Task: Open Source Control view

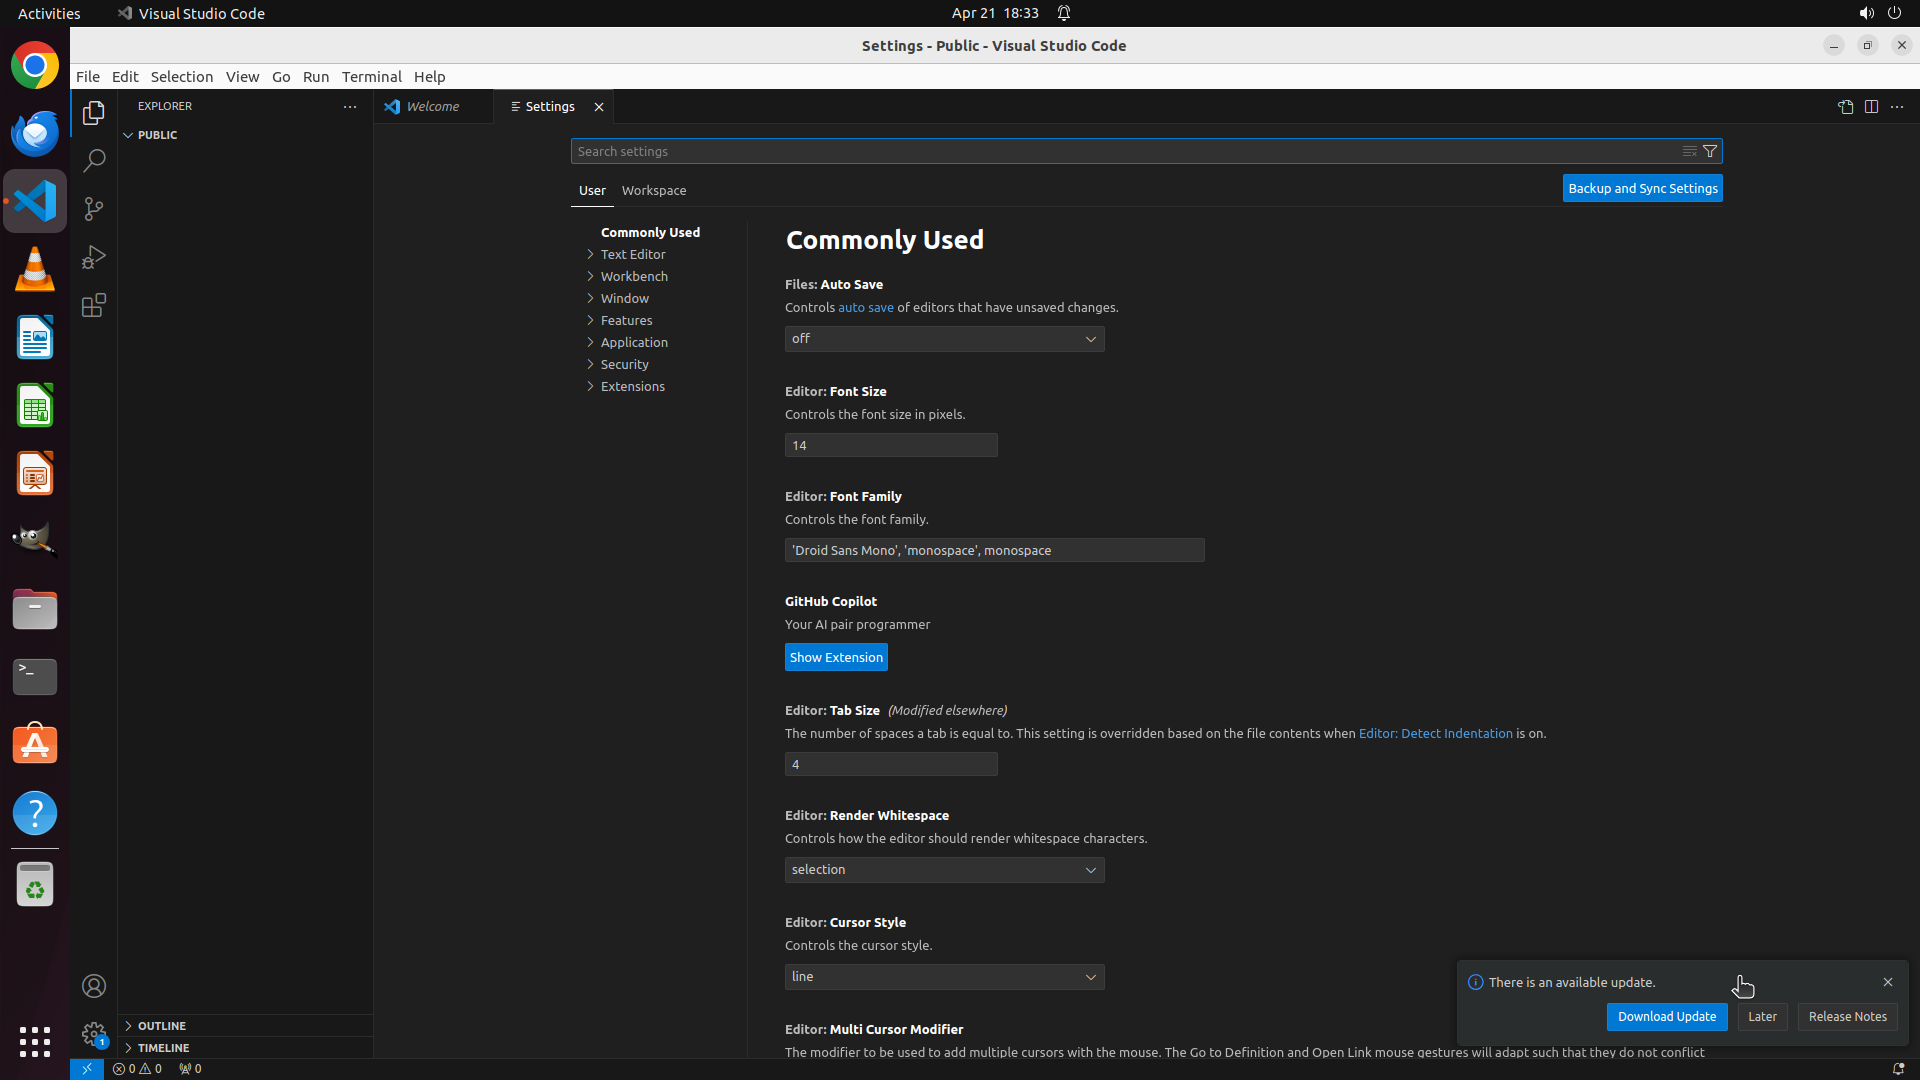Action: point(94,209)
